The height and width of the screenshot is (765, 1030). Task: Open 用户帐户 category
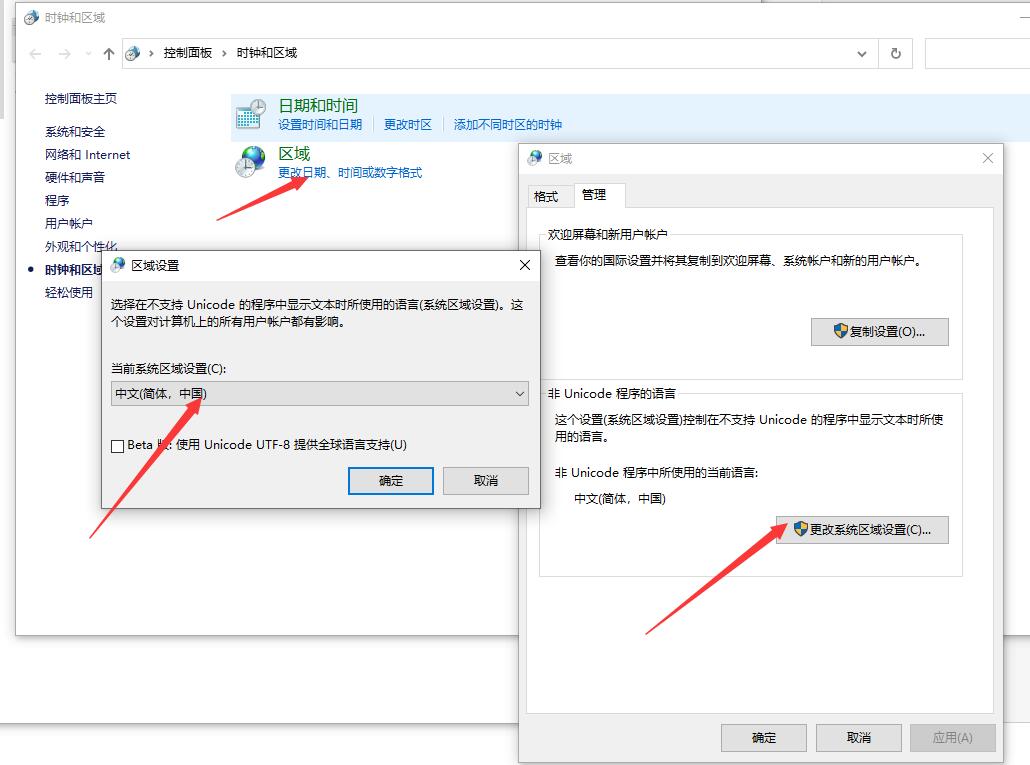(x=69, y=223)
